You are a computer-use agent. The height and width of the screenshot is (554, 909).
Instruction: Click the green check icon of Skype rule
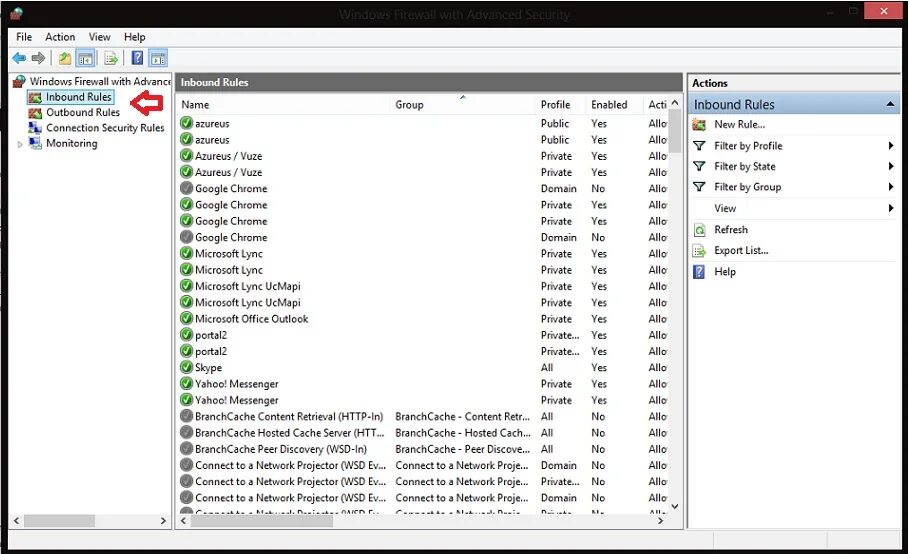[186, 367]
